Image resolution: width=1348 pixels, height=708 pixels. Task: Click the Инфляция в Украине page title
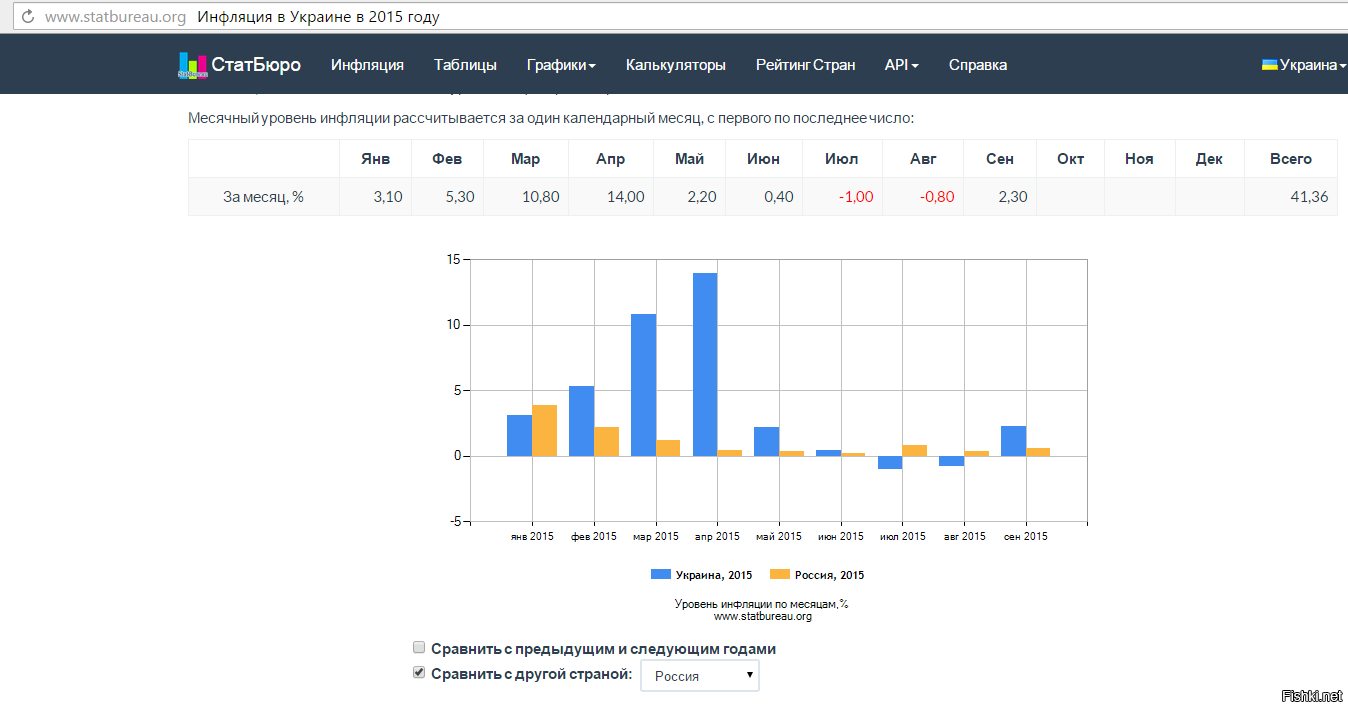click(x=317, y=17)
